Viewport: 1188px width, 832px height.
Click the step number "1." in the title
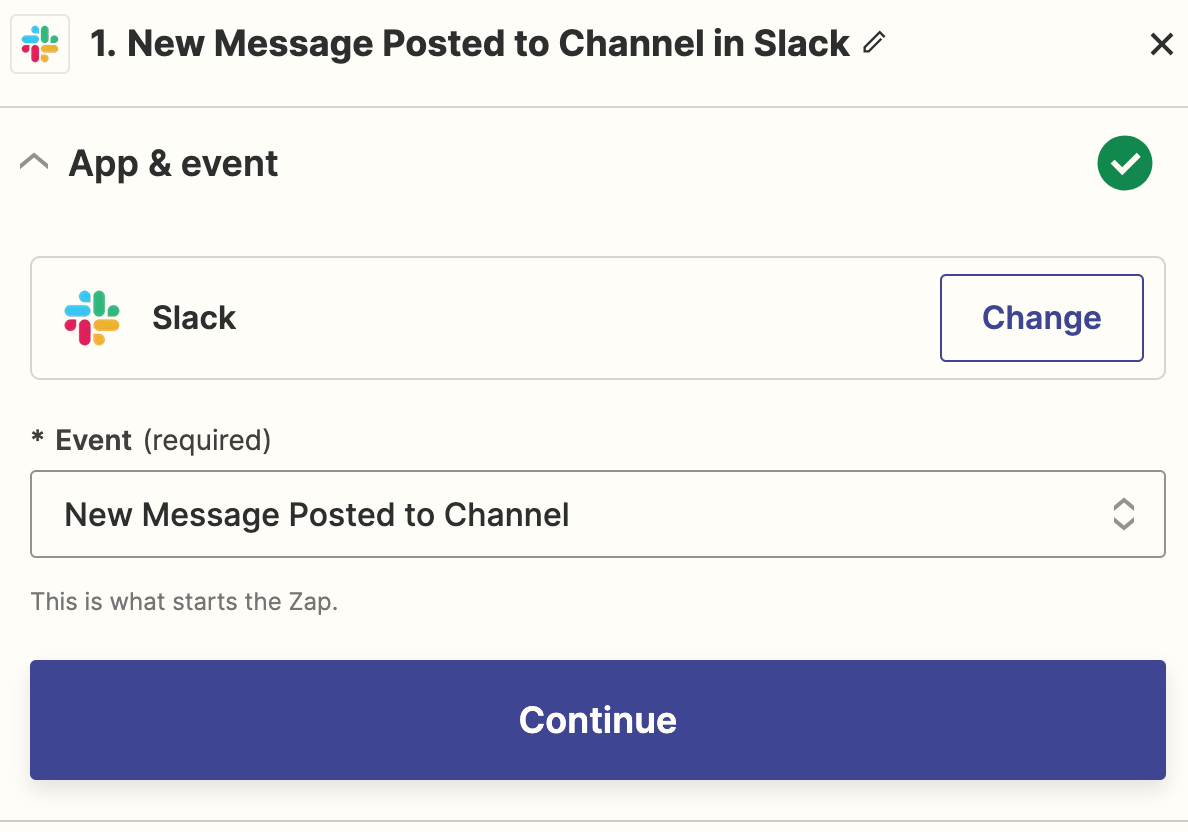104,44
